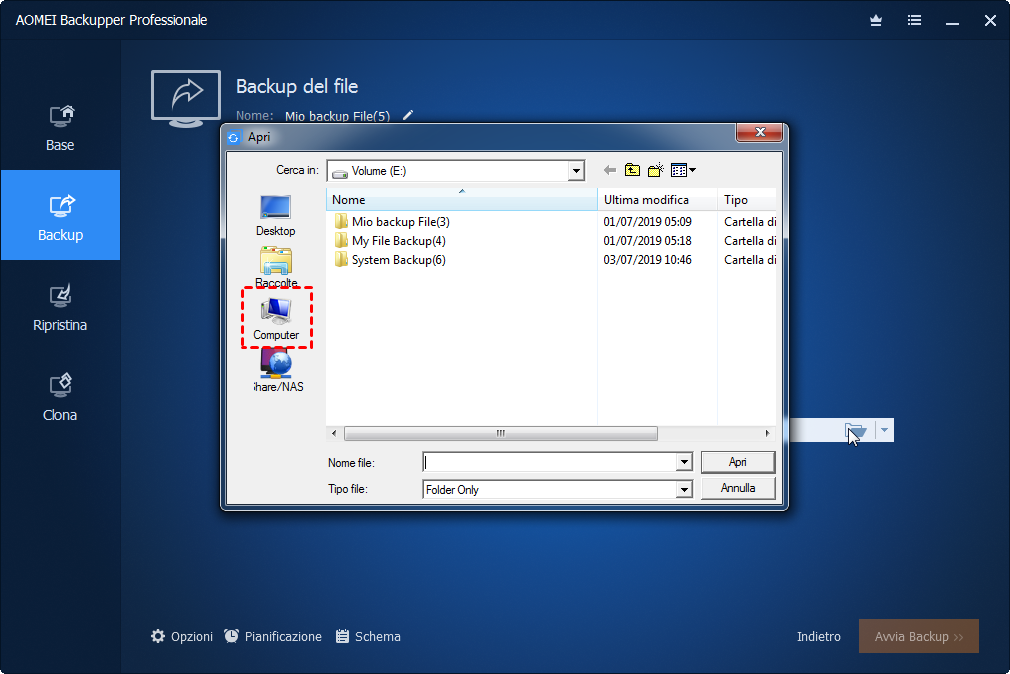Open the main menu list icon
1010x674 pixels.
click(x=914, y=21)
